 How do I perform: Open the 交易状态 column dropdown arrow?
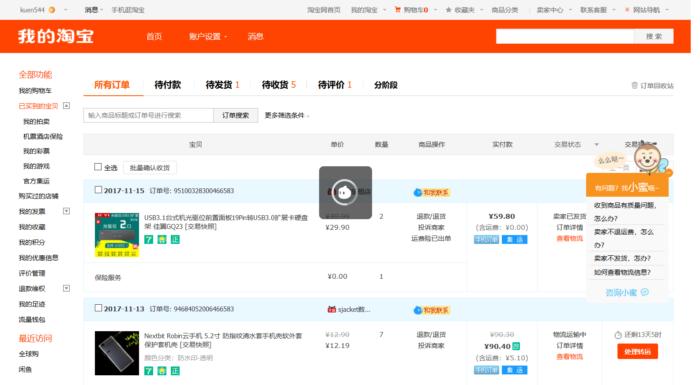[596, 145]
